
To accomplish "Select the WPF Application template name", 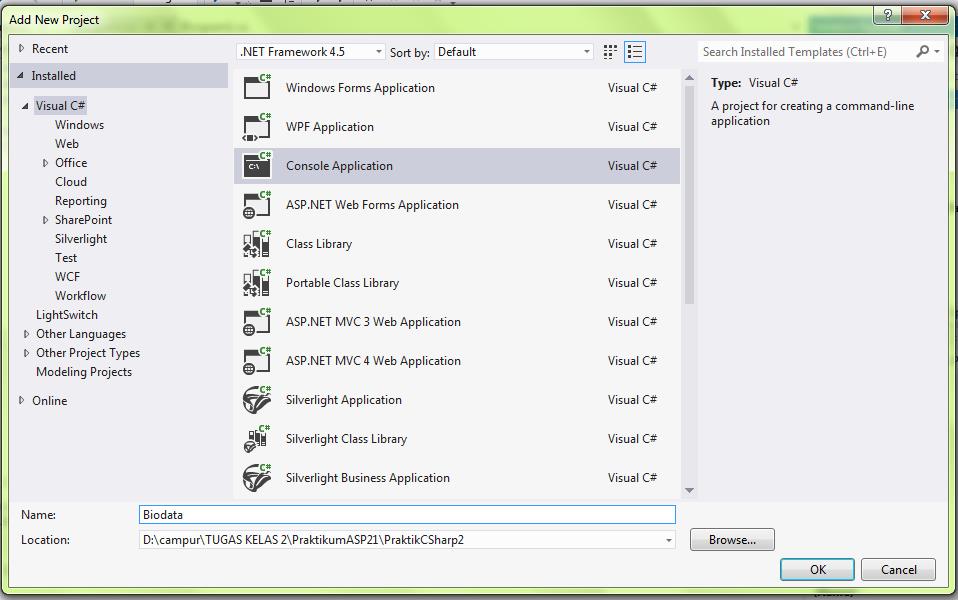I will pos(329,126).
